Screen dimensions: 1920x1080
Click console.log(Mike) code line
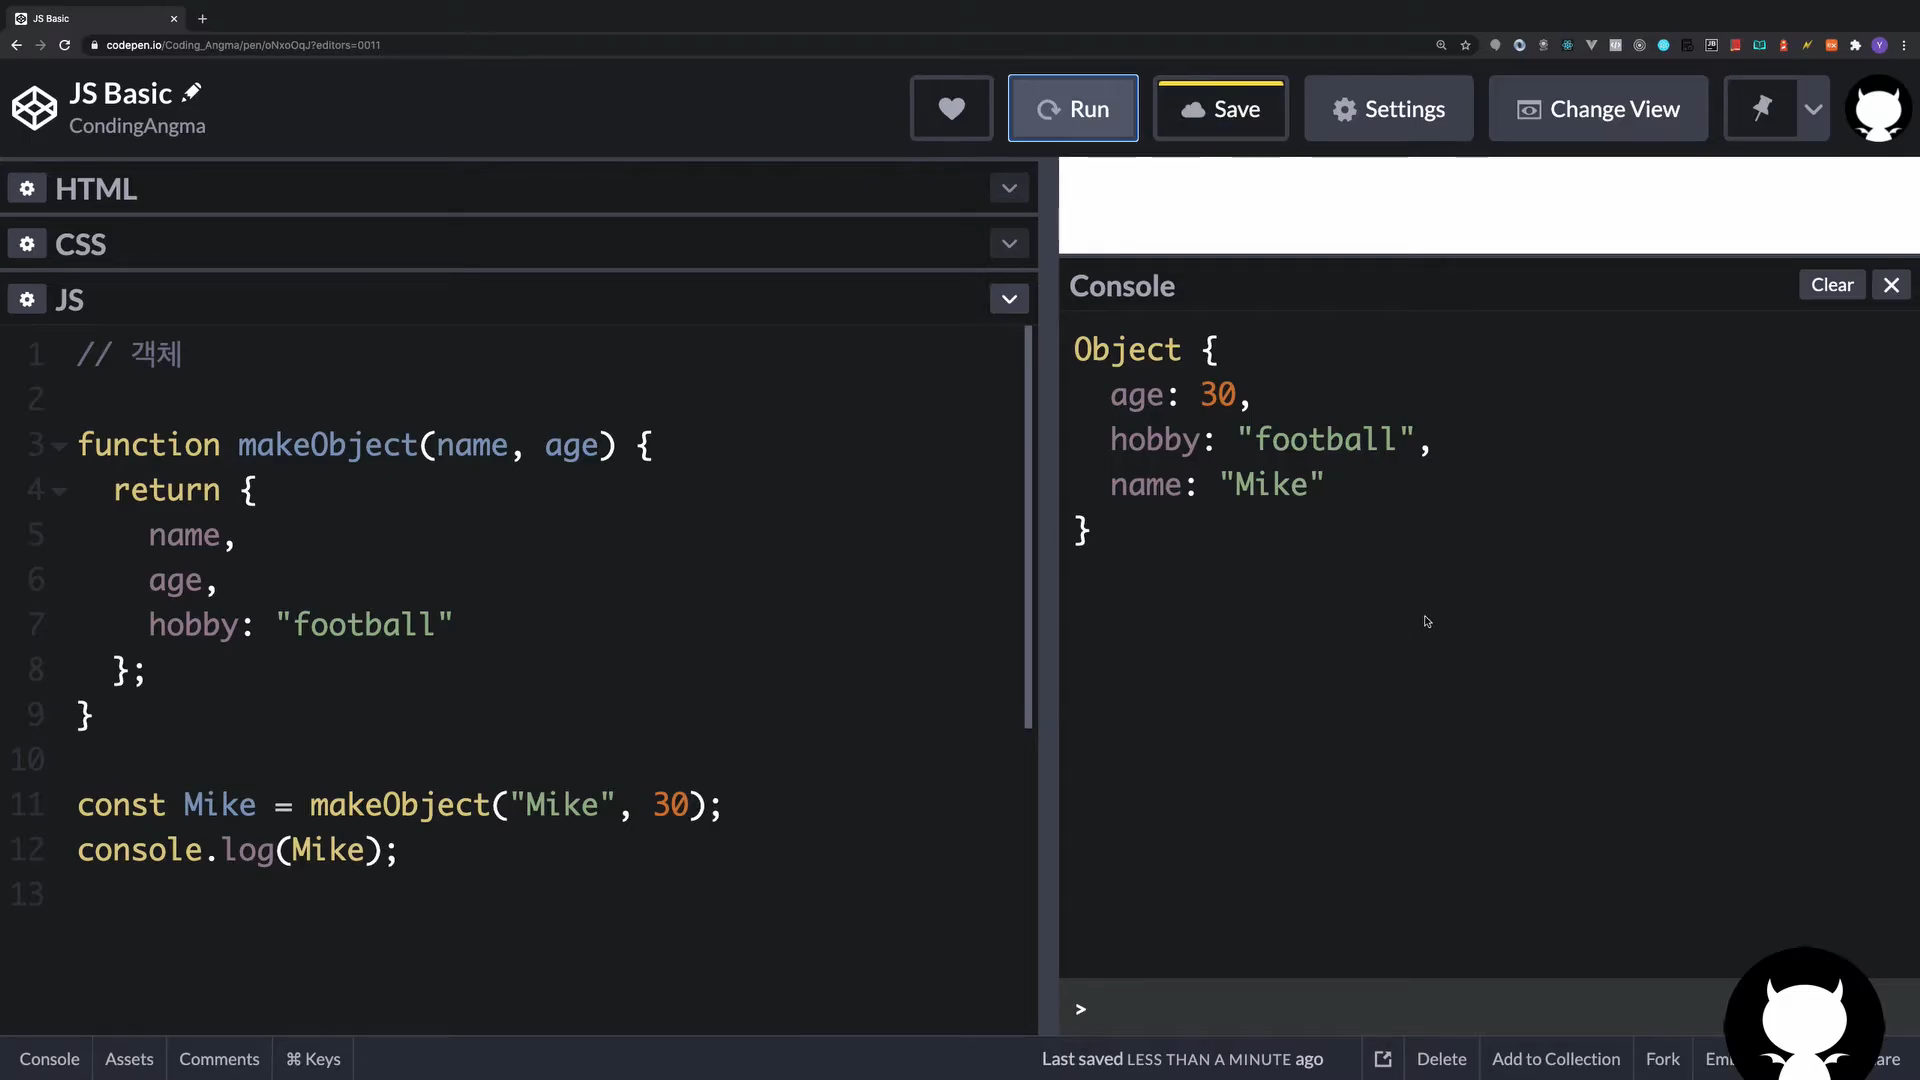coord(237,850)
